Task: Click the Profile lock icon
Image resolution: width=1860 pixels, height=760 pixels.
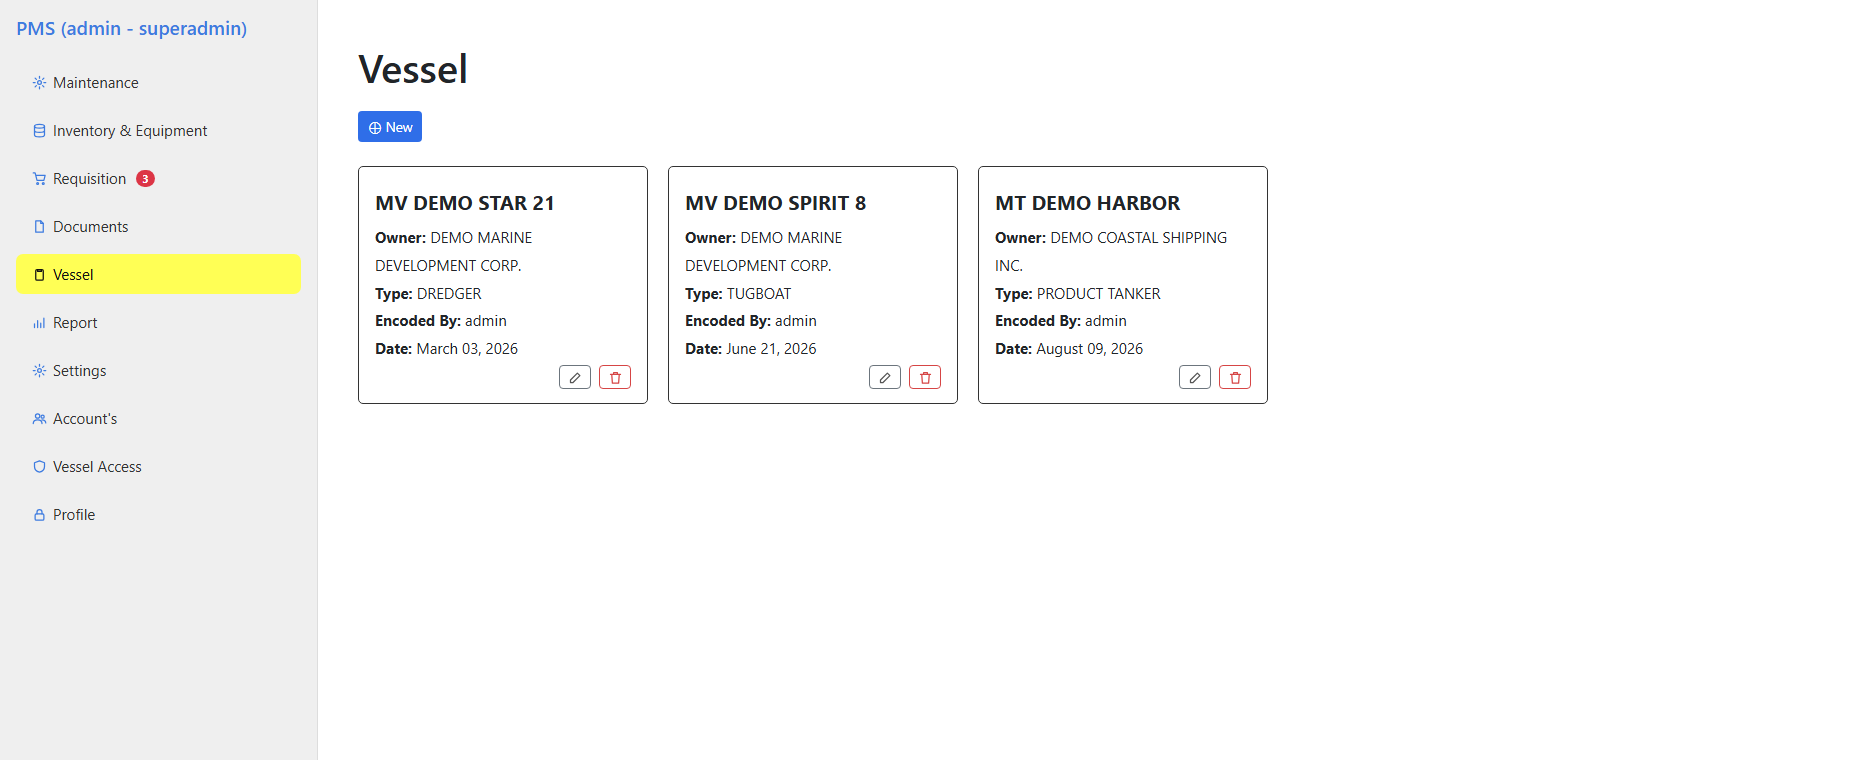Action: point(39,515)
